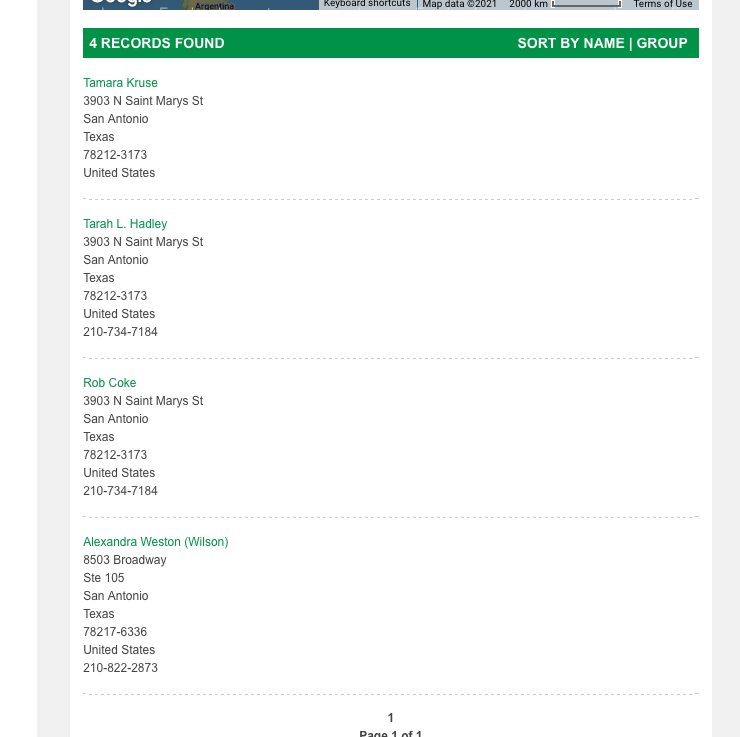The width and height of the screenshot is (740, 737).
Task: Open the map Terms of Use link
Action: click(663, 4)
